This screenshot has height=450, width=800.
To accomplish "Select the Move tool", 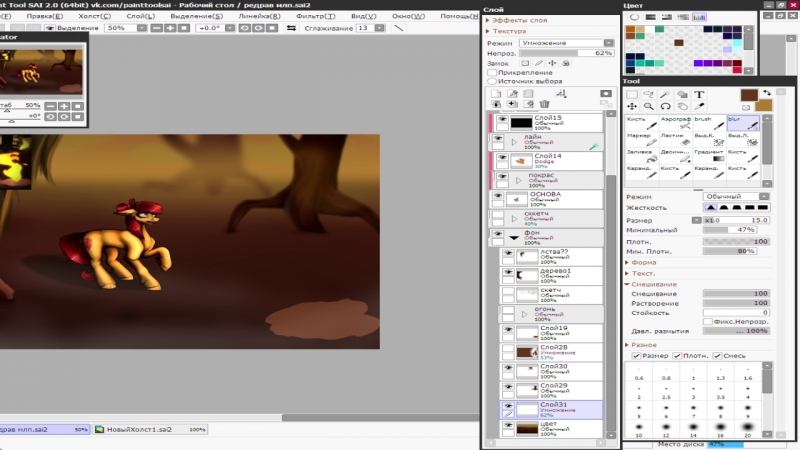I will point(632,106).
